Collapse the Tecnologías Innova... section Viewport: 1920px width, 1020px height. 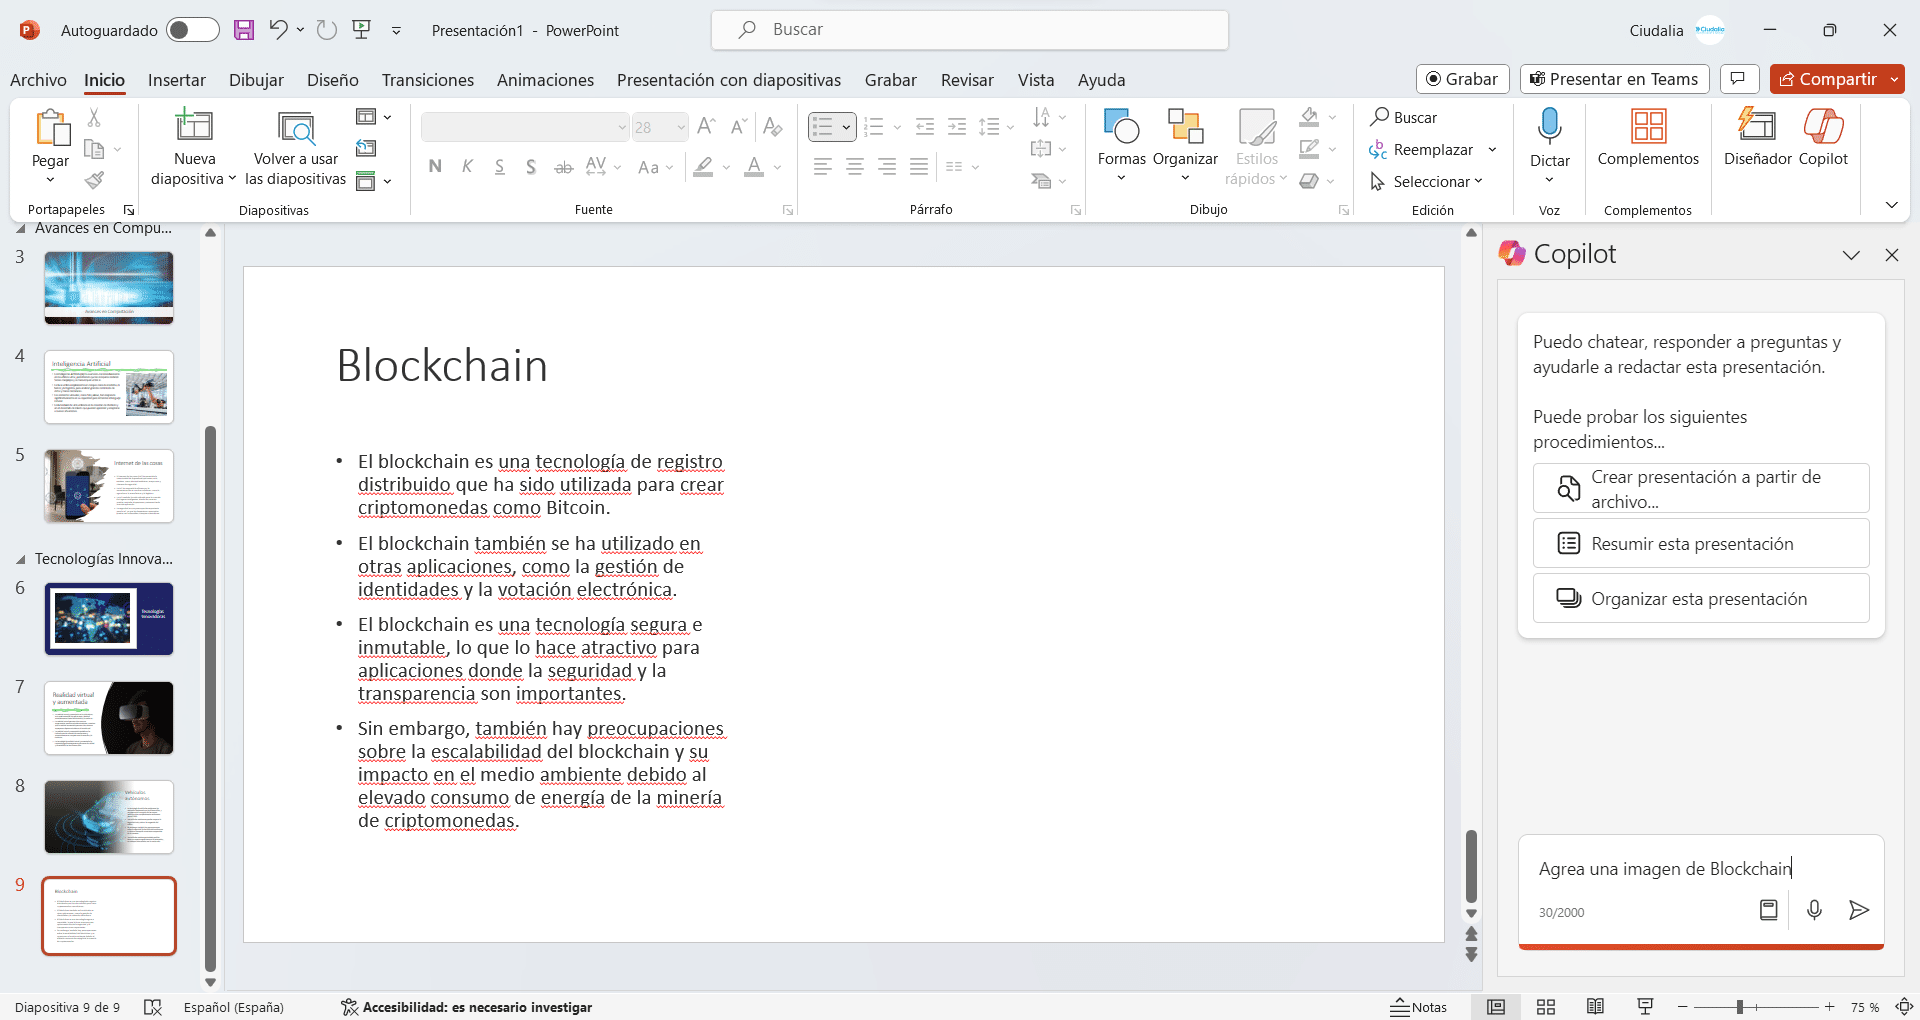point(21,559)
